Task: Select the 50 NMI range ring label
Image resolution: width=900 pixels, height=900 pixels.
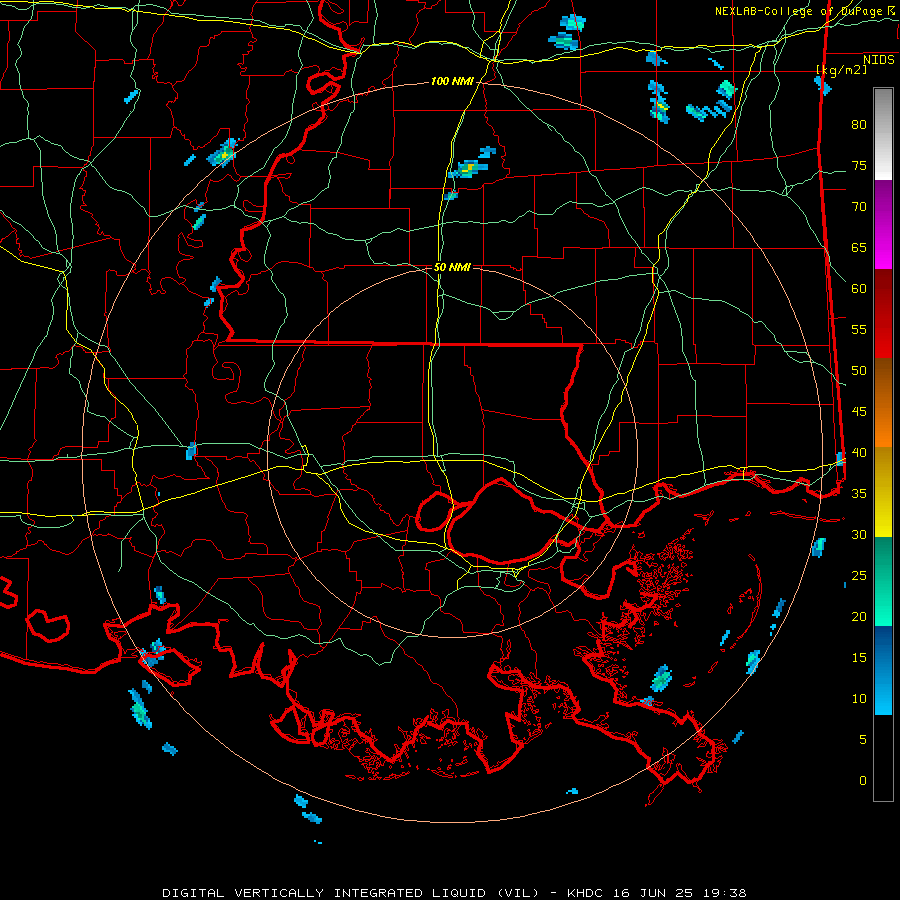Action: [x=452, y=267]
